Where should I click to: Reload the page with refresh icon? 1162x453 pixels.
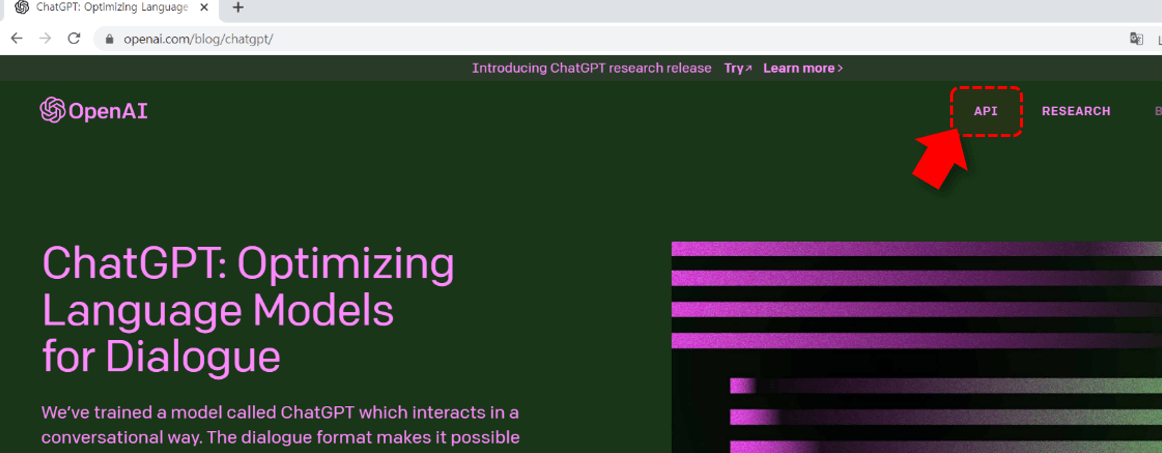coord(74,39)
